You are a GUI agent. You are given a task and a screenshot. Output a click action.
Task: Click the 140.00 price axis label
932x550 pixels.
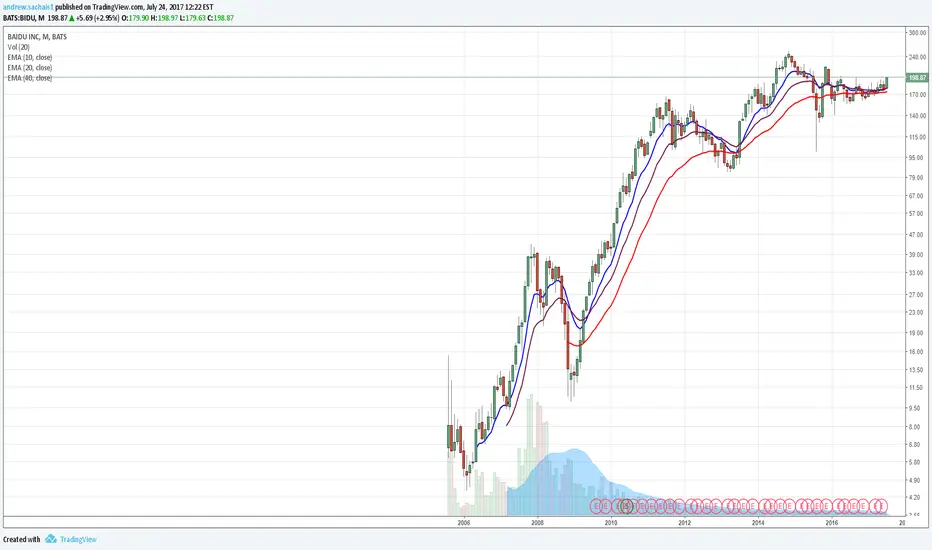click(917, 116)
